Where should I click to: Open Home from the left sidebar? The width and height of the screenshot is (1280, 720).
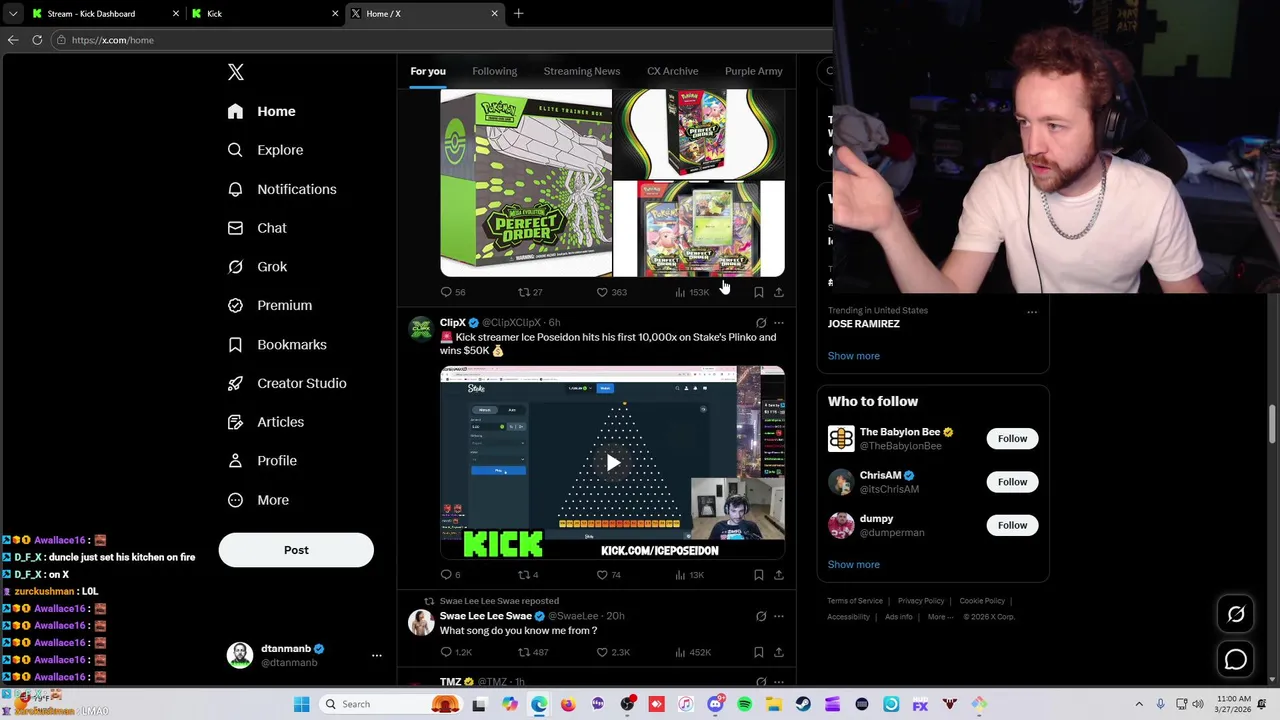point(261,111)
